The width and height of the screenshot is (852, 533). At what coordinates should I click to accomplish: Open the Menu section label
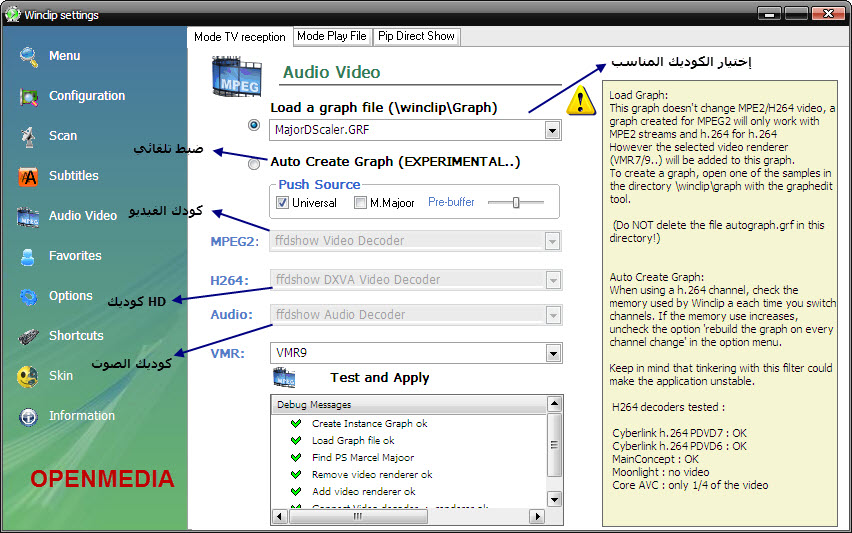pos(65,56)
